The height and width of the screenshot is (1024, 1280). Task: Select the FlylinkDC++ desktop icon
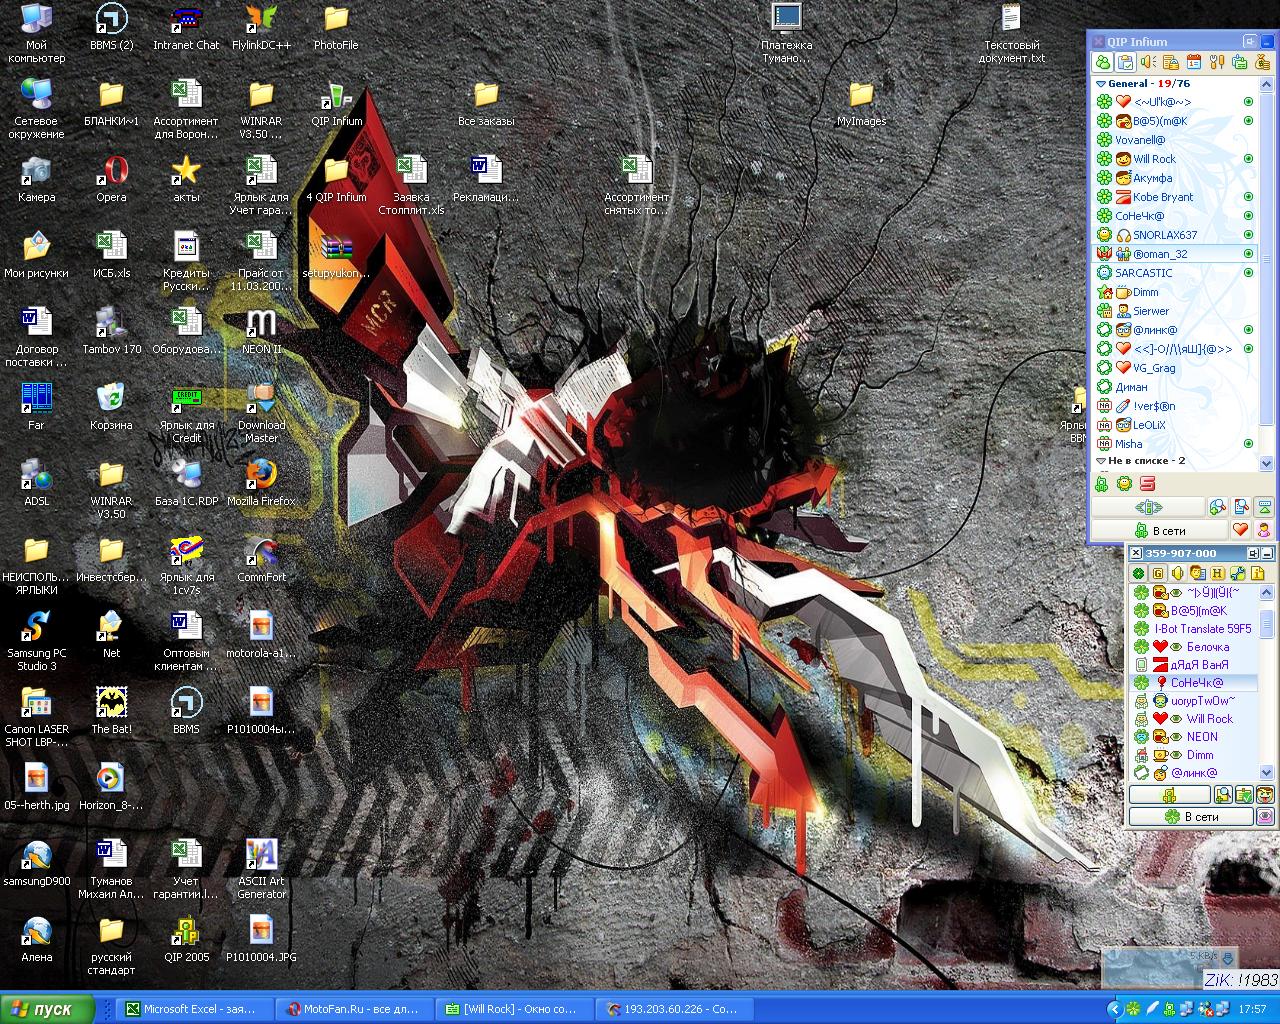(261, 27)
